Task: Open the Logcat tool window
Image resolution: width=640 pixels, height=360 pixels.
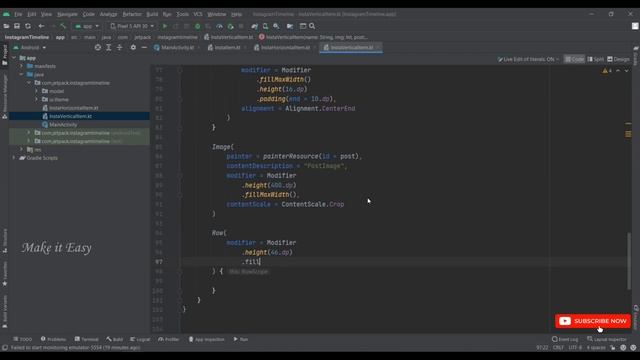Action: [x=140, y=339]
